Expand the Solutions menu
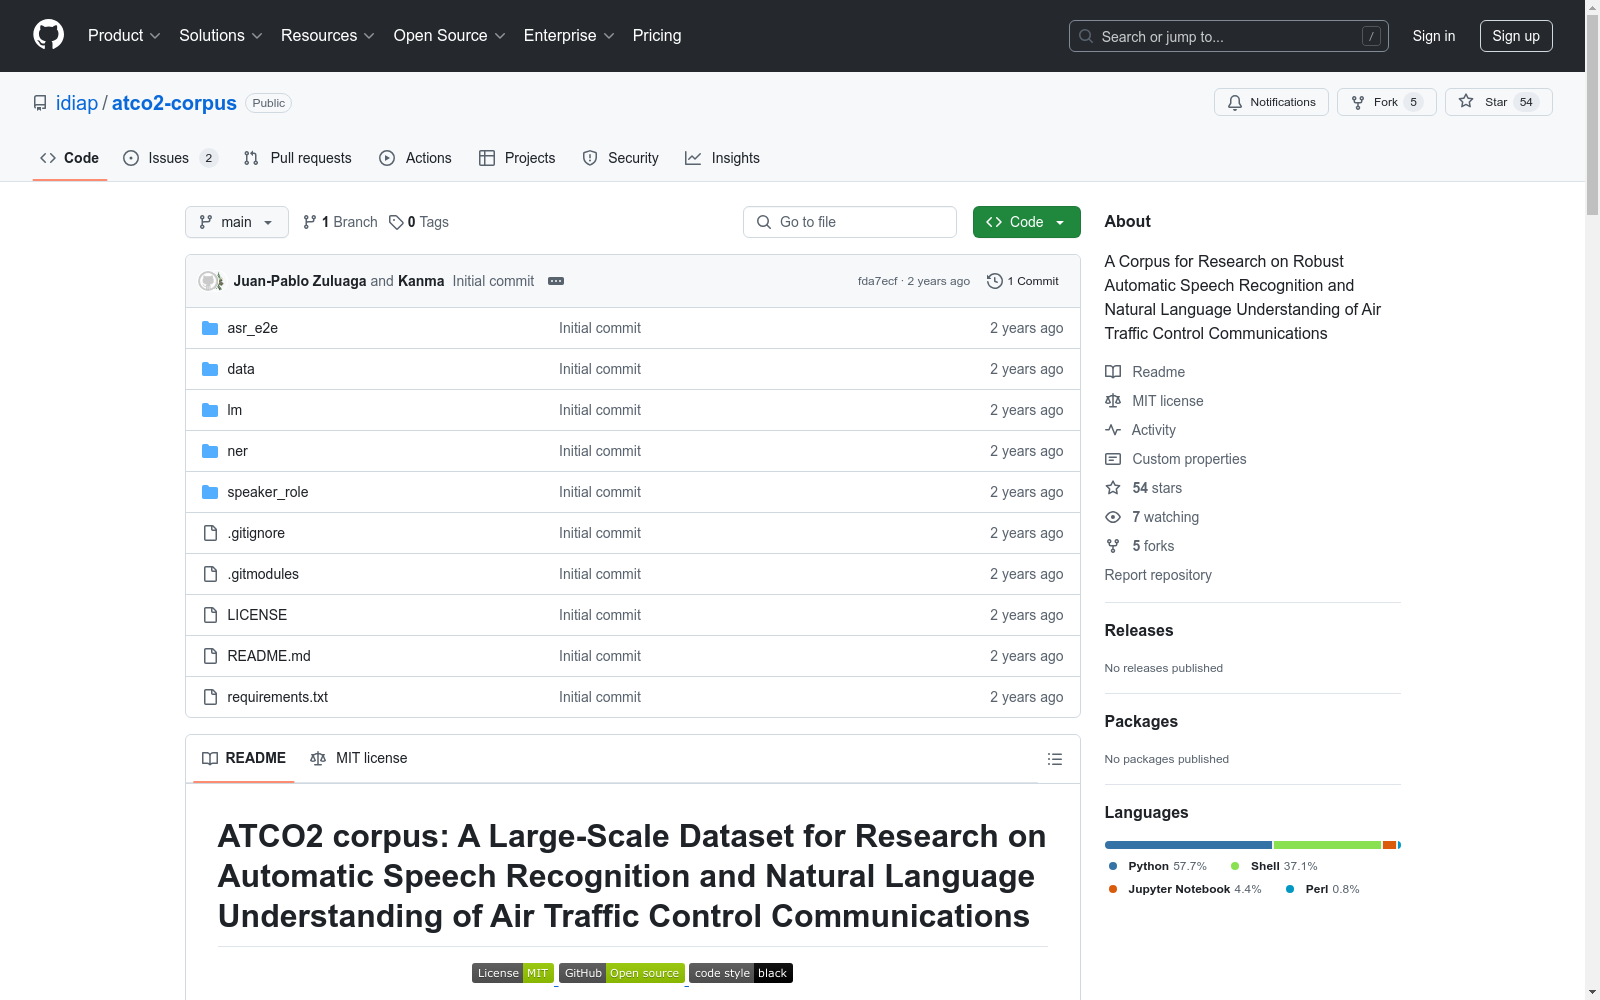1600x1000 pixels. [221, 36]
